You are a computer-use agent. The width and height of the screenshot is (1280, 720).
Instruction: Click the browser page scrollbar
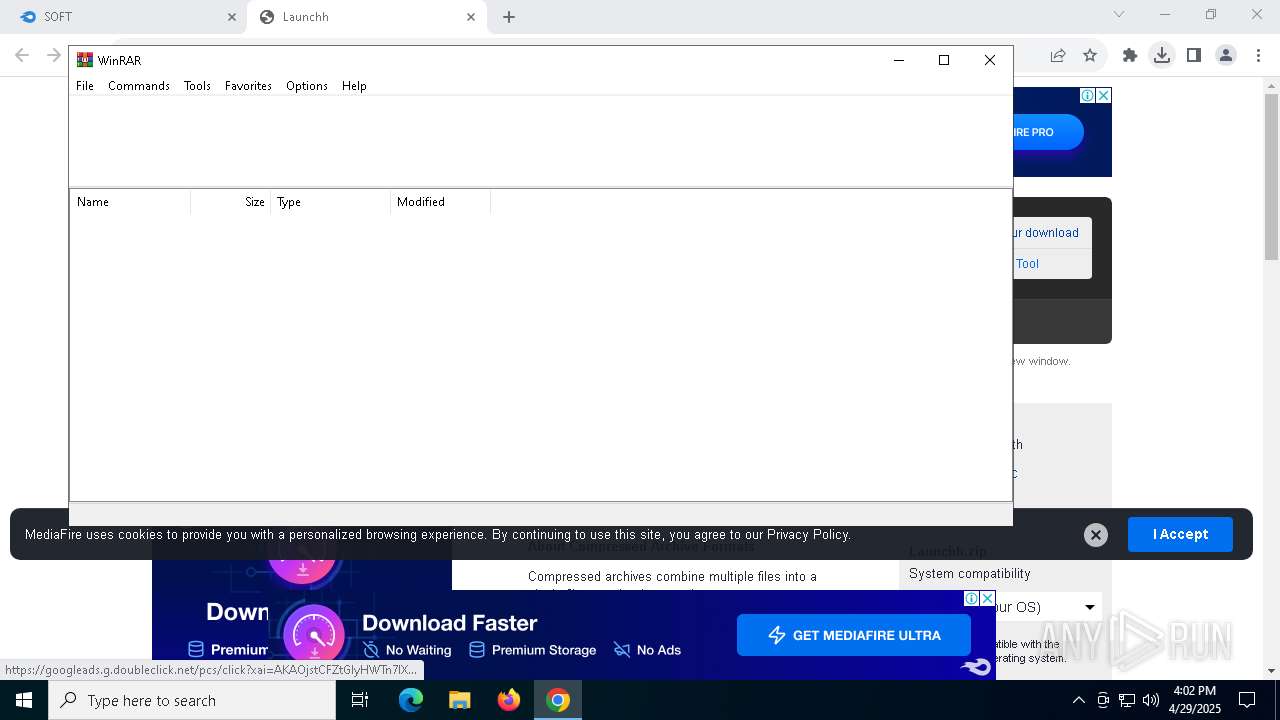click(1271, 177)
